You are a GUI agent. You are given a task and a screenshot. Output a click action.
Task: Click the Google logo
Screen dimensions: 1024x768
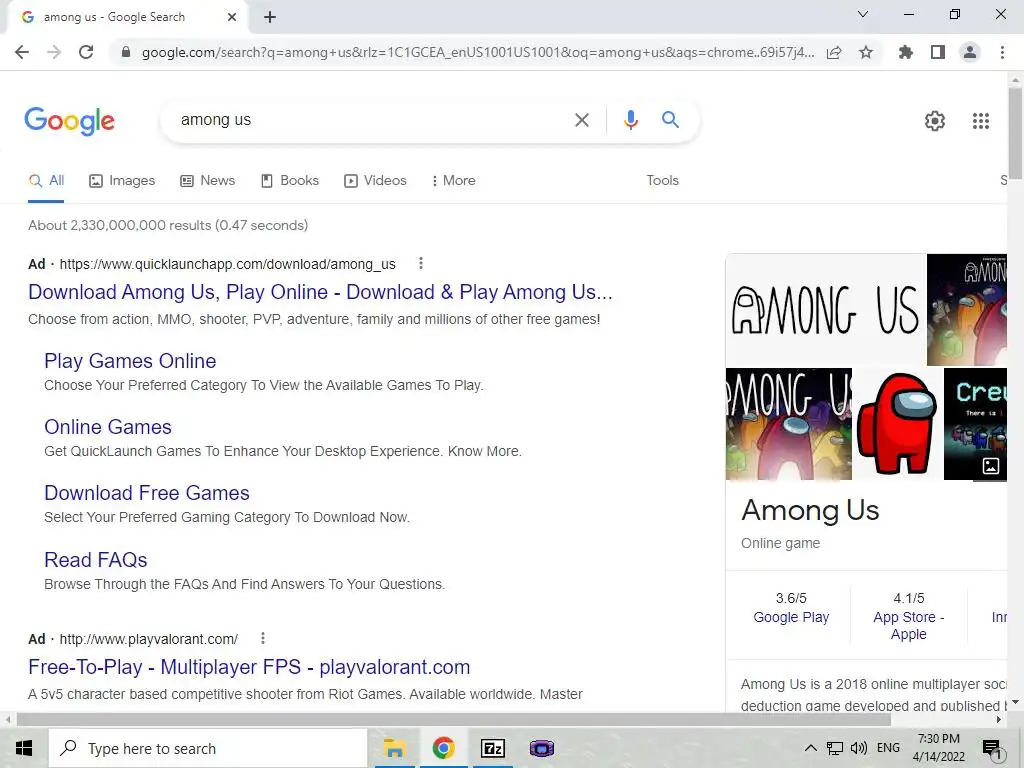coord(70,121)
